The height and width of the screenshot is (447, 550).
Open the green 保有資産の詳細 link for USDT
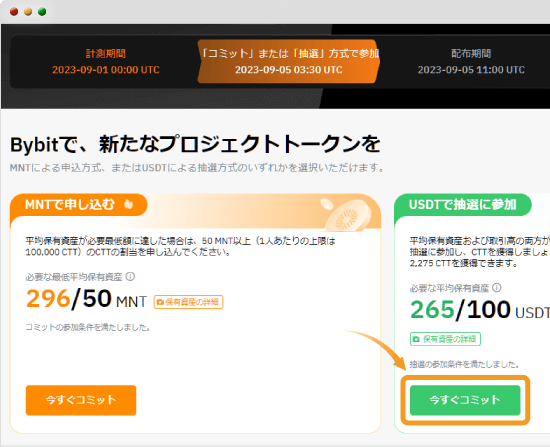coord(445,339)
